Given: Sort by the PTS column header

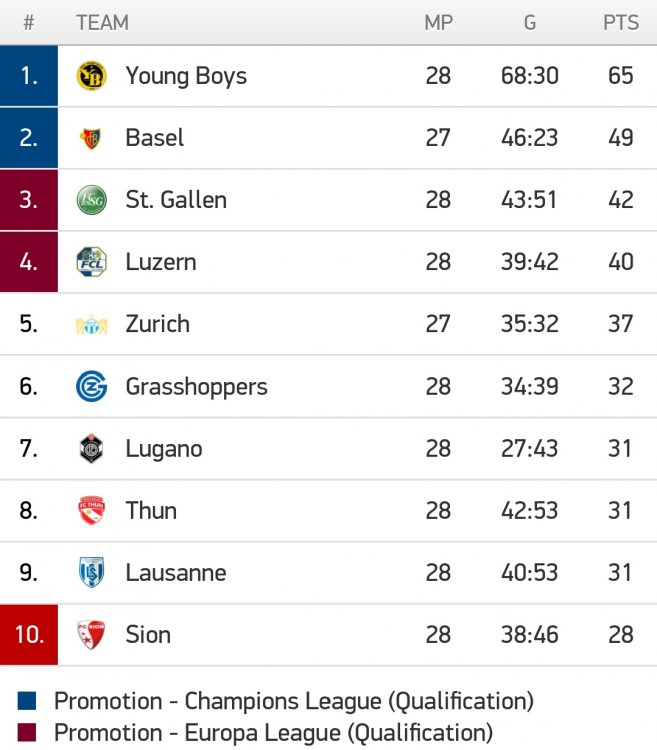Looking at the screenshot, I should click(621, 22).
